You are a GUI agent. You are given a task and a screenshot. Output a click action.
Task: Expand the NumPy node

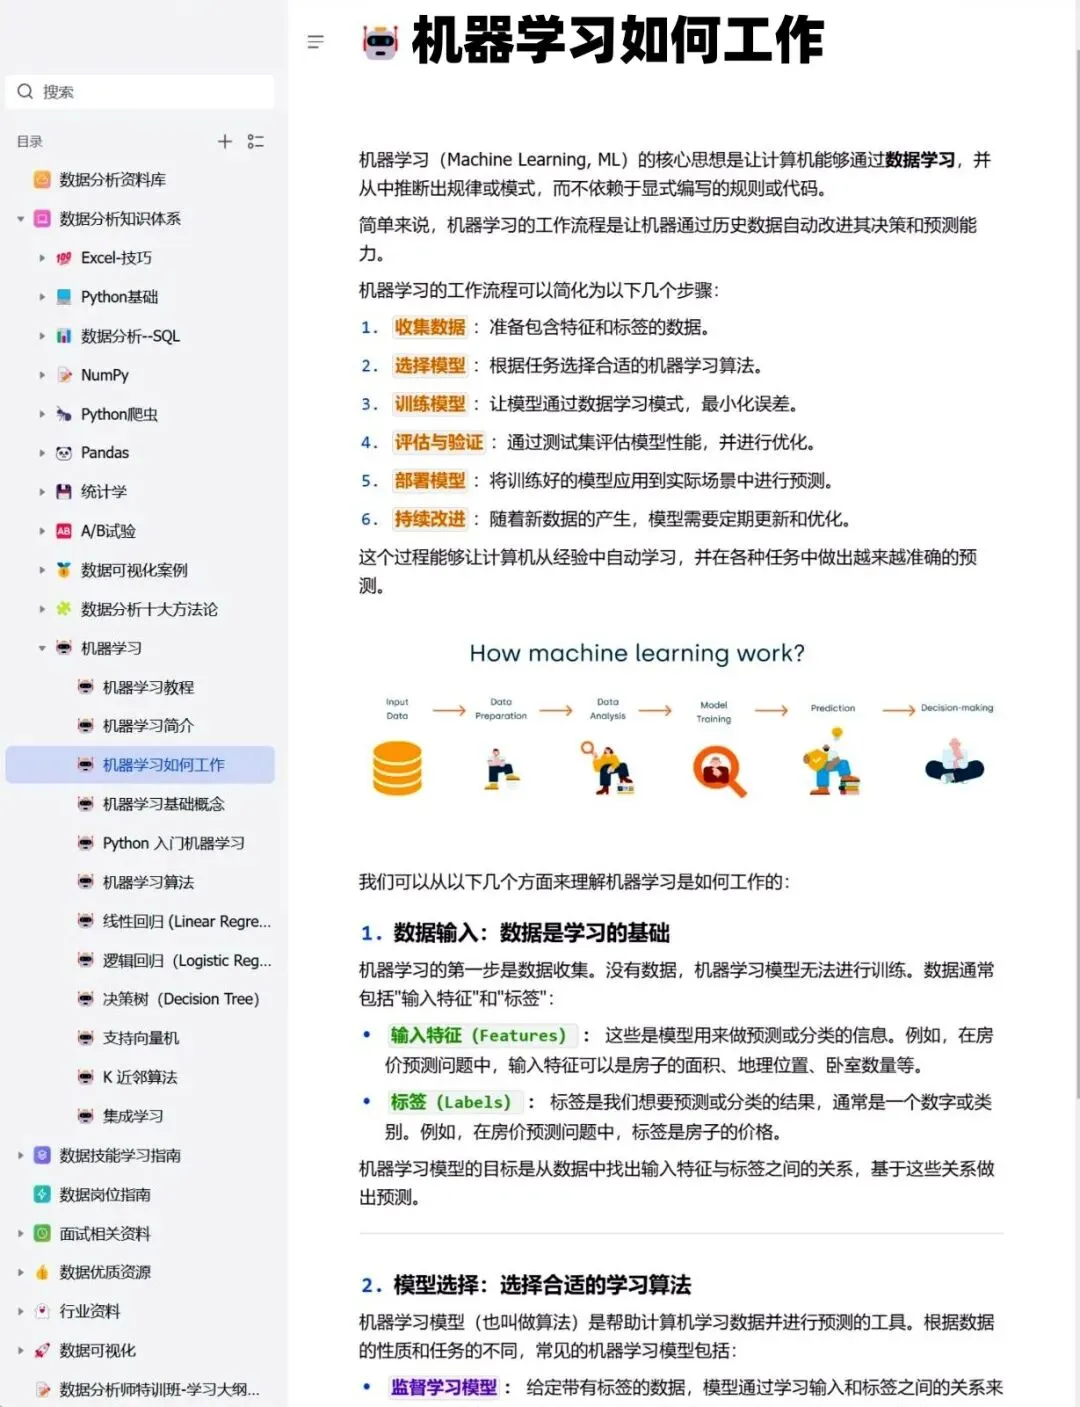pyautogui.click(x=42, y=375)
